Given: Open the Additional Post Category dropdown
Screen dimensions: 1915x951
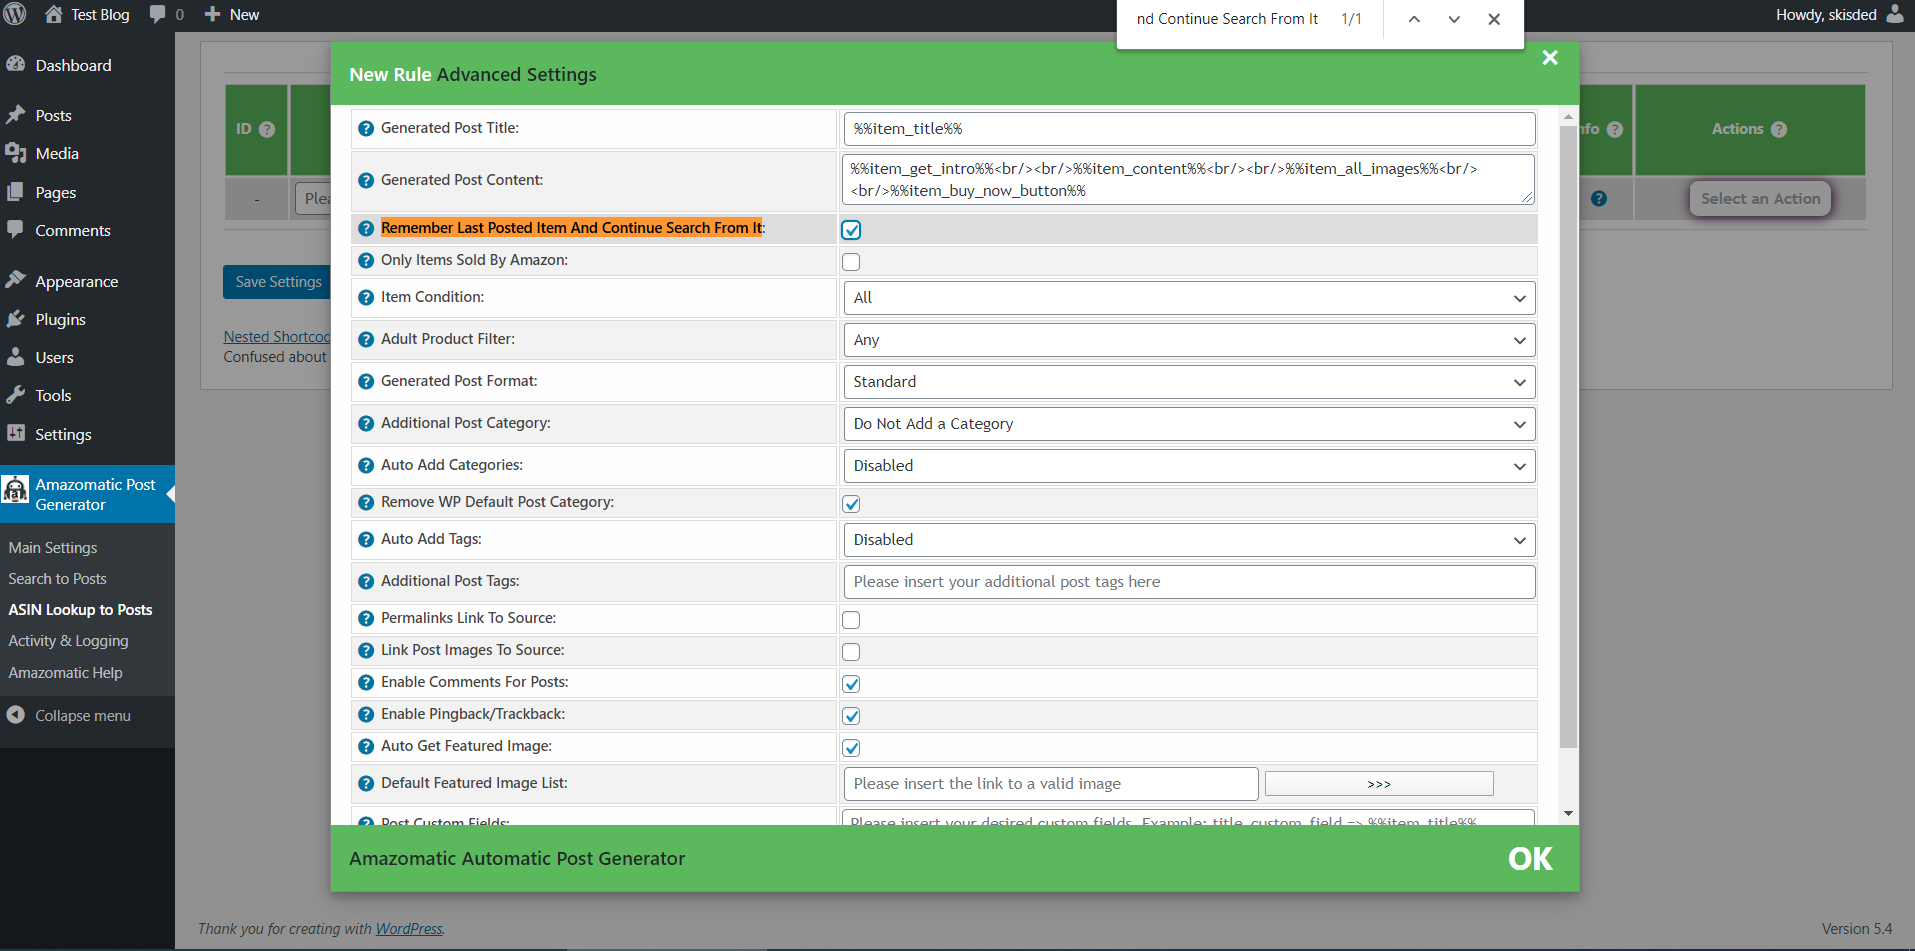Looking at the screenshot, I should tap(1189, 424).
